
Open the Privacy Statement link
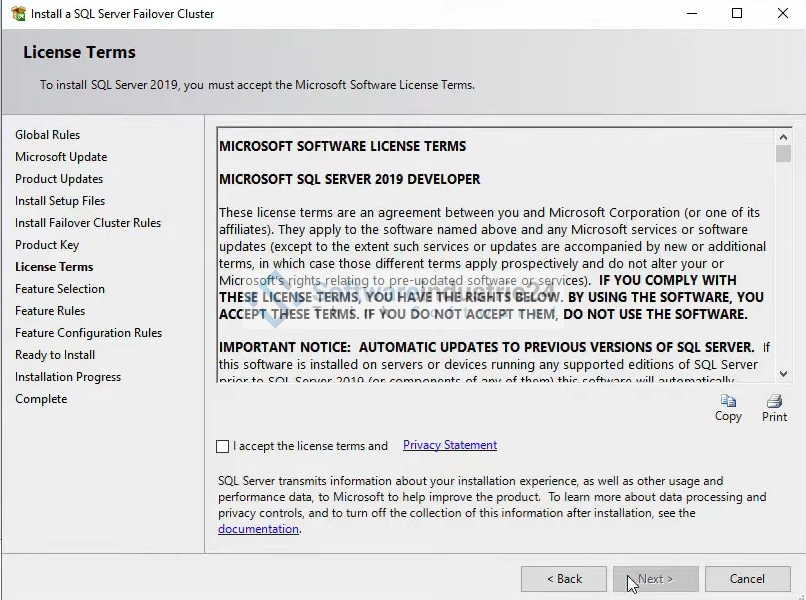[x=449, y=445]
